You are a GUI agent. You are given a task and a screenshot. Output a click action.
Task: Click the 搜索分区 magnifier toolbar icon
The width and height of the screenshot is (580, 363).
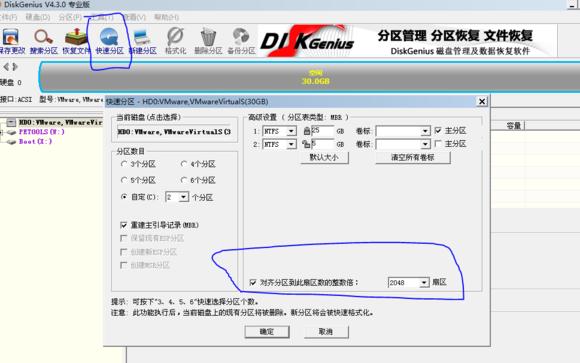pos(44,41)
